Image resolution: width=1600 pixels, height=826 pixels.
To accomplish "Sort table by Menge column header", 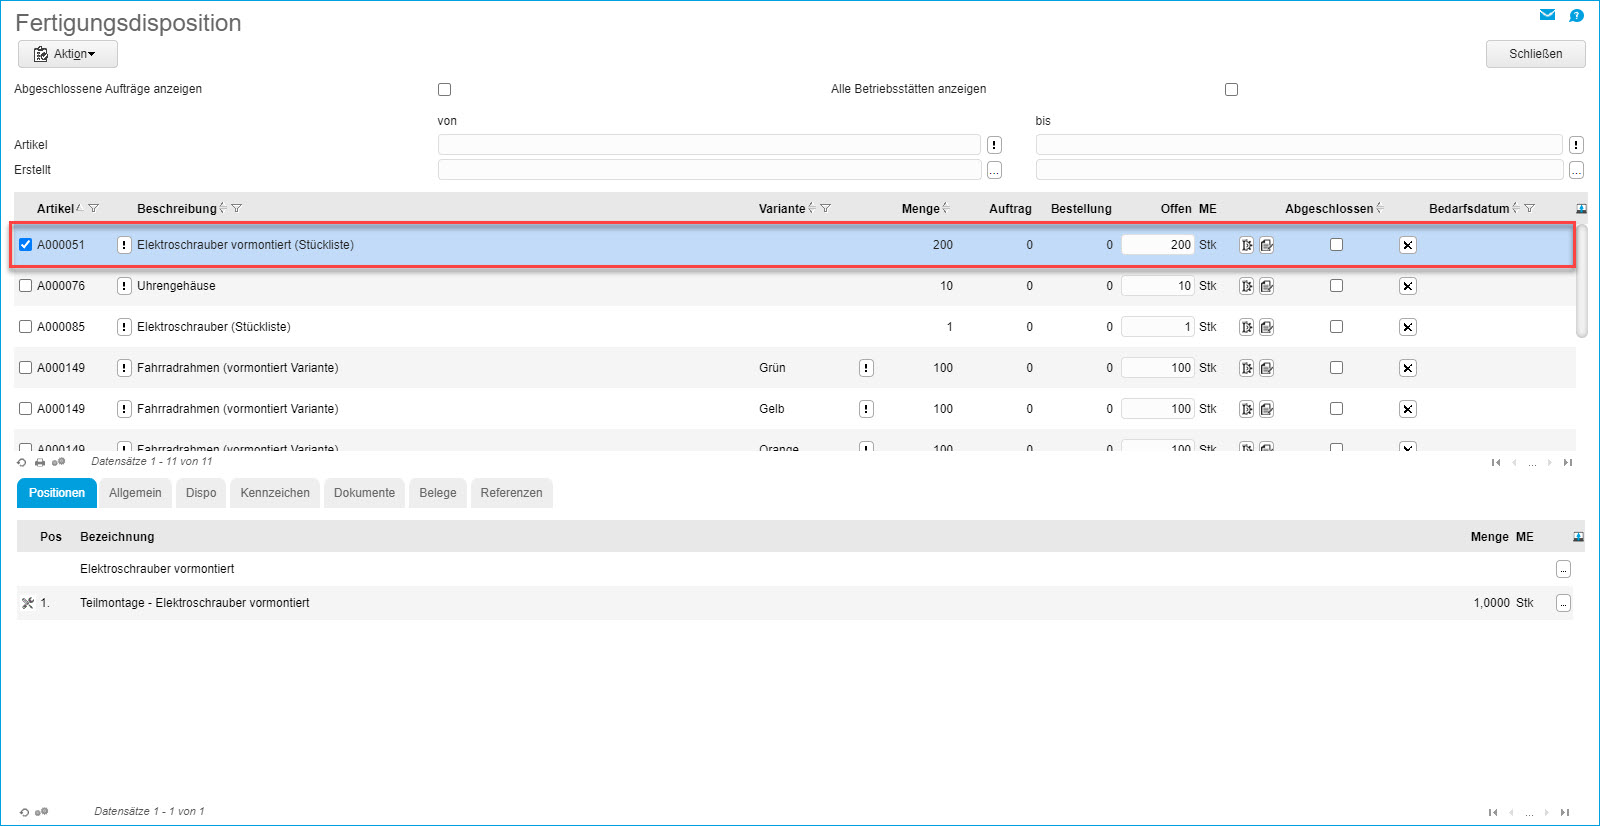I will pos(920,209).
